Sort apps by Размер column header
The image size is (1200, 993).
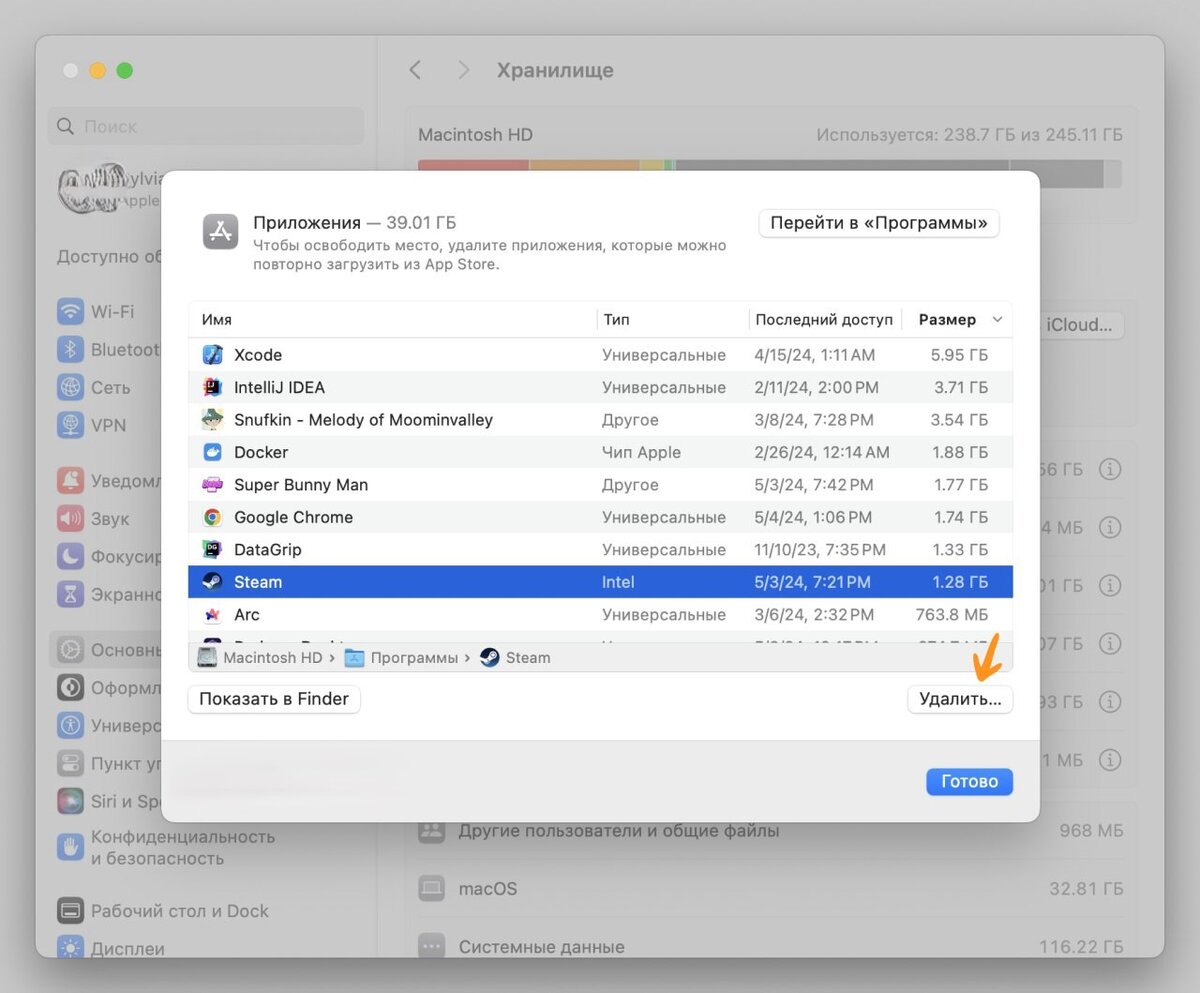(947, 320)
